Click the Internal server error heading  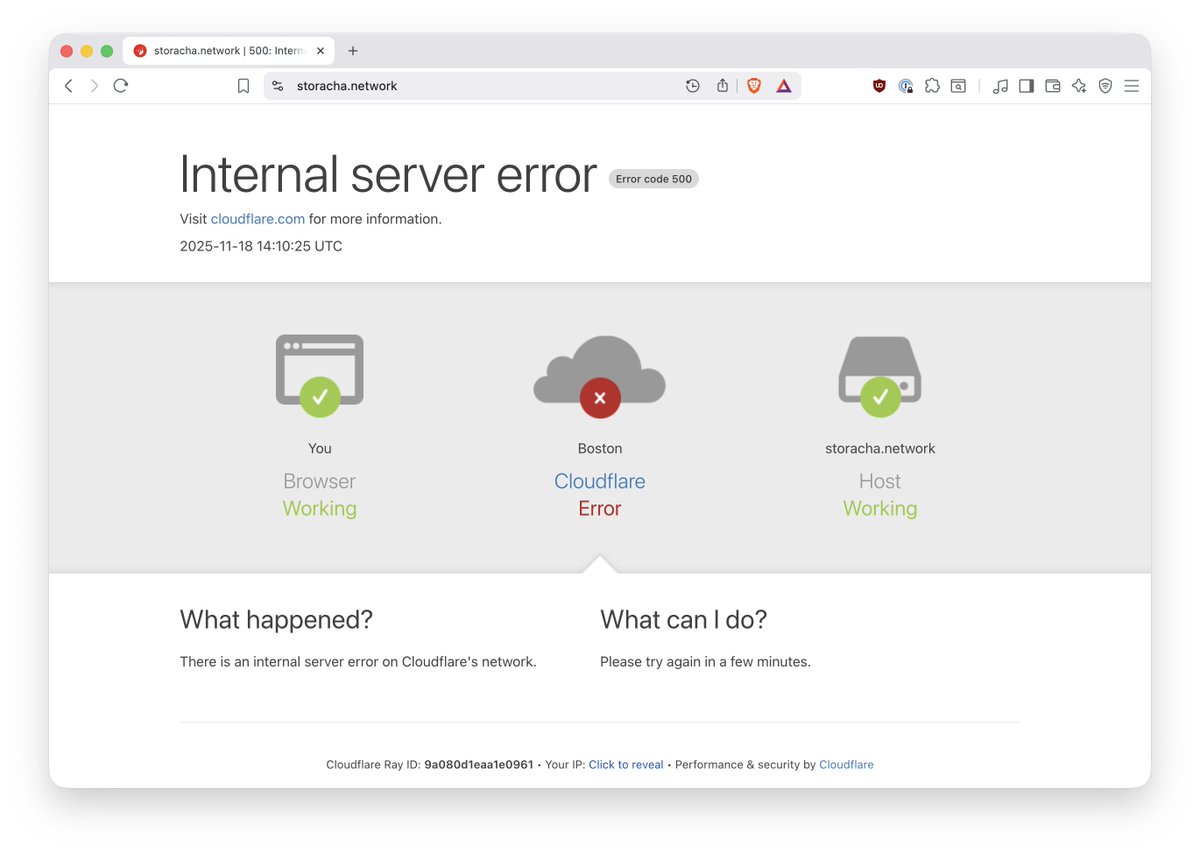pyautogui.click(x=388, y=174)
